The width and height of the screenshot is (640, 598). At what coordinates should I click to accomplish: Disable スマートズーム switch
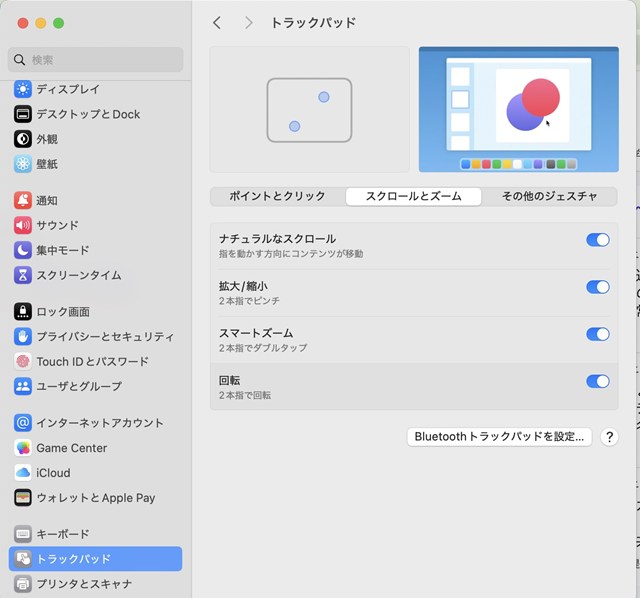(598, 334)
